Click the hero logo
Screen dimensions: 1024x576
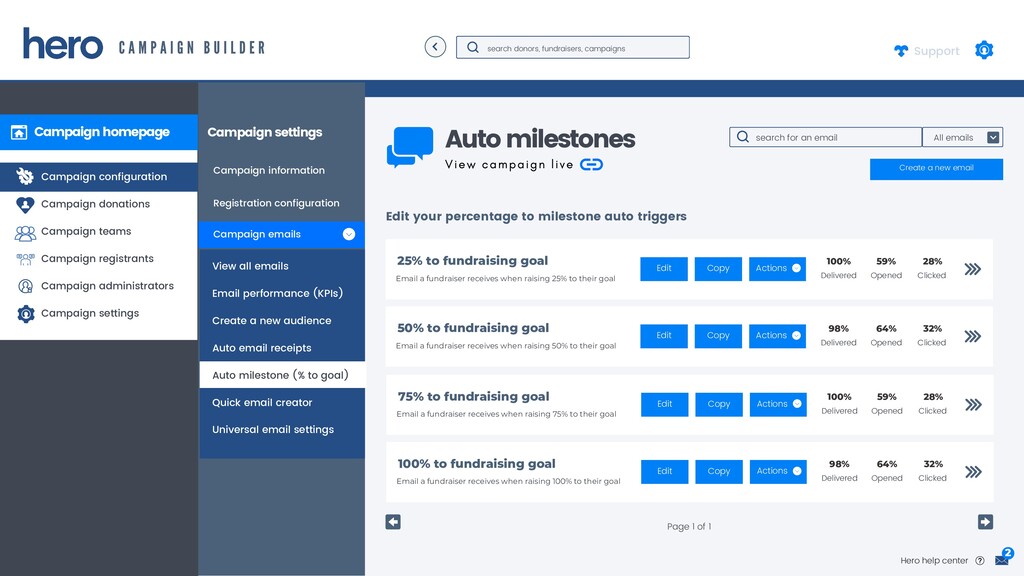point(63,44)
